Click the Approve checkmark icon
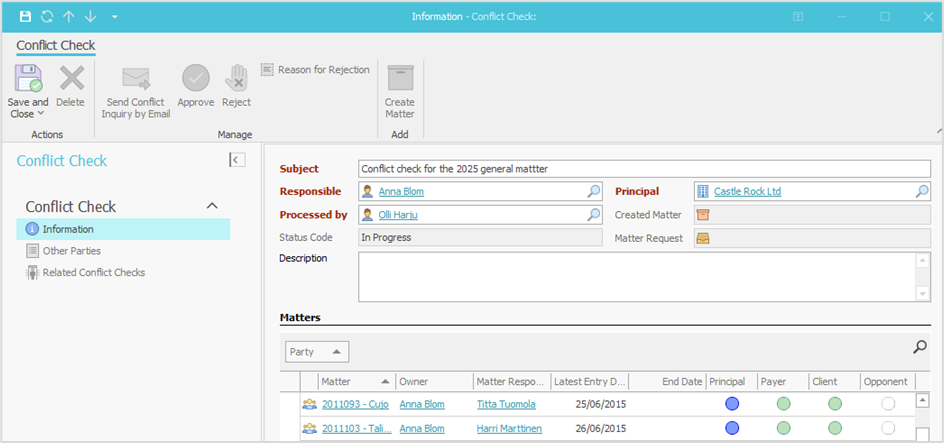Image resolution: width=944 pixels, height=443 pixels. [x=195, y=79]
